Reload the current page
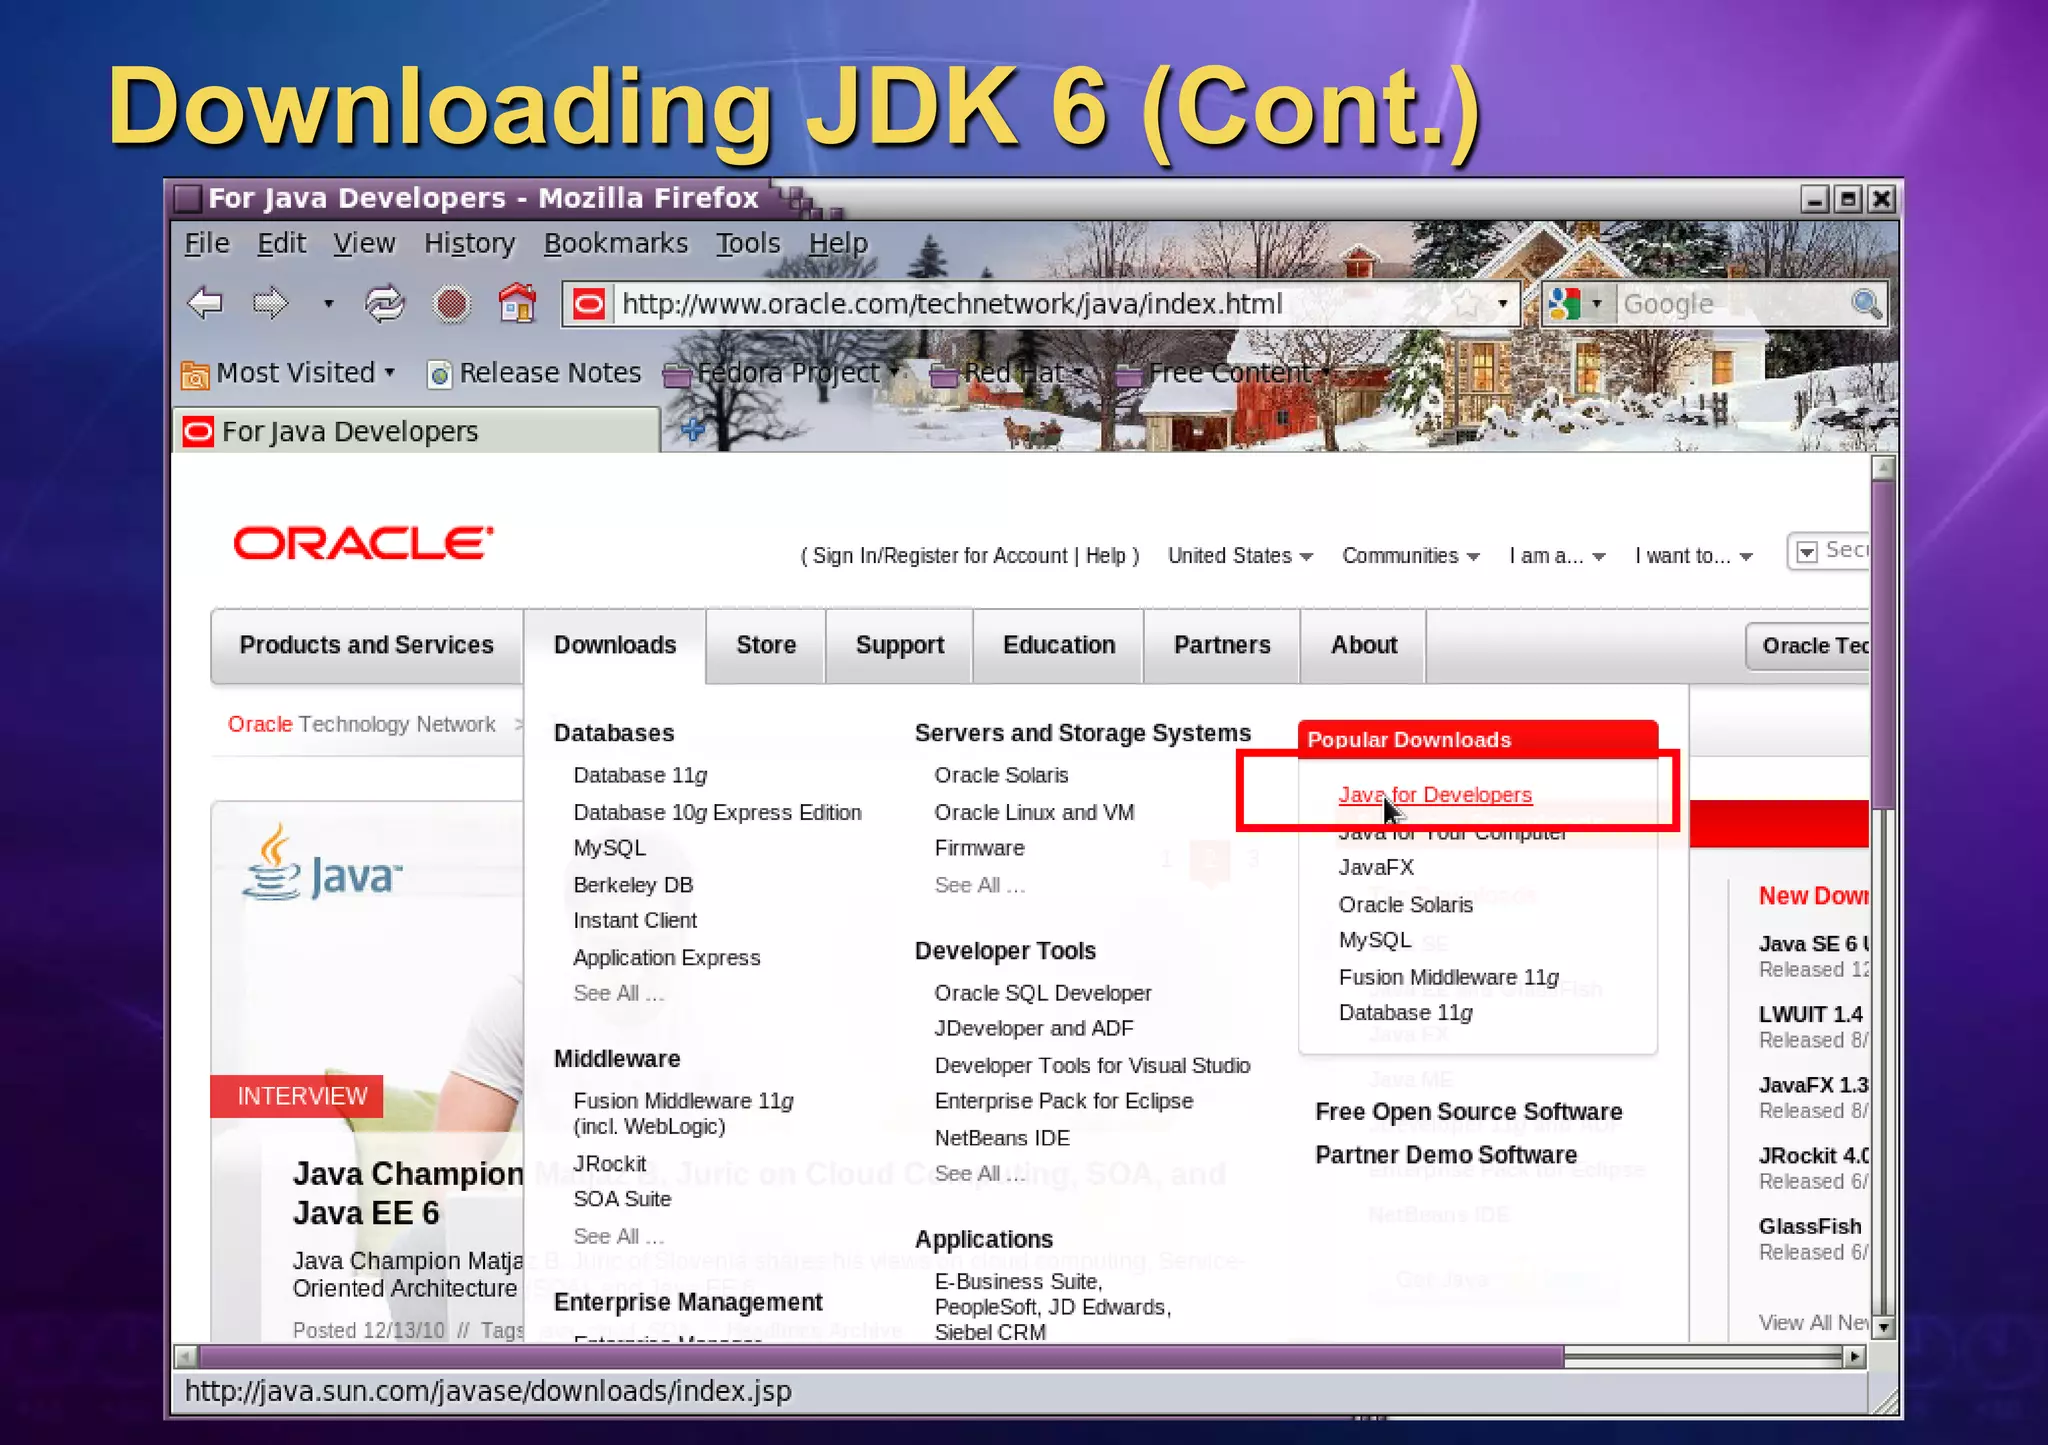2048x1445 pixels. click(385, 303)
